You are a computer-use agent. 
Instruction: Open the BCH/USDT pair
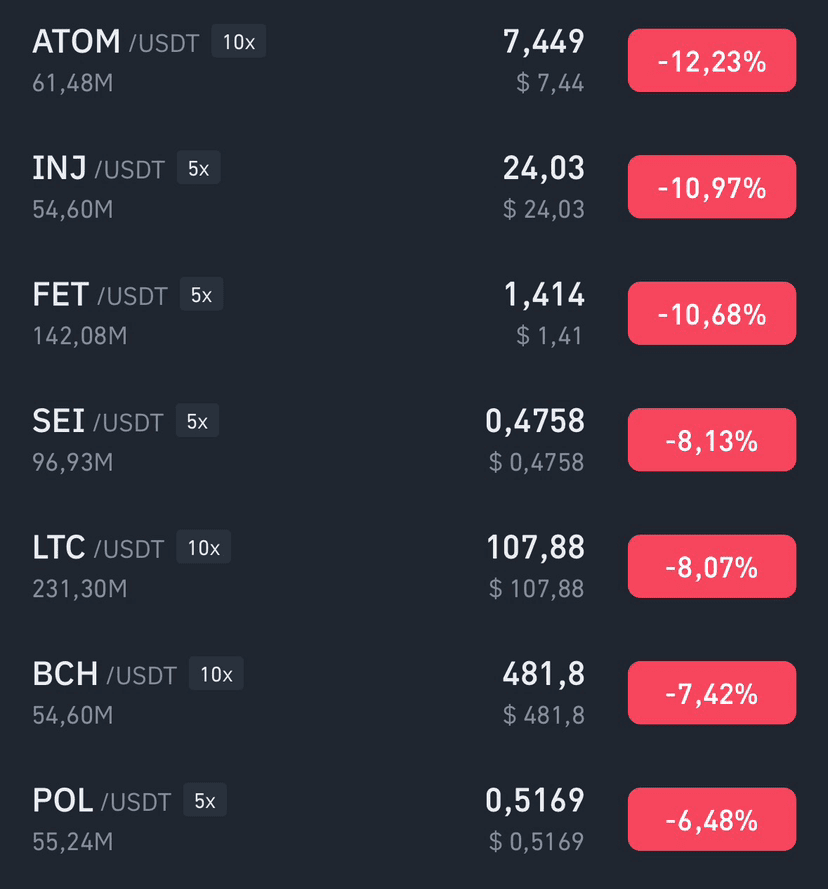(414, 693)
